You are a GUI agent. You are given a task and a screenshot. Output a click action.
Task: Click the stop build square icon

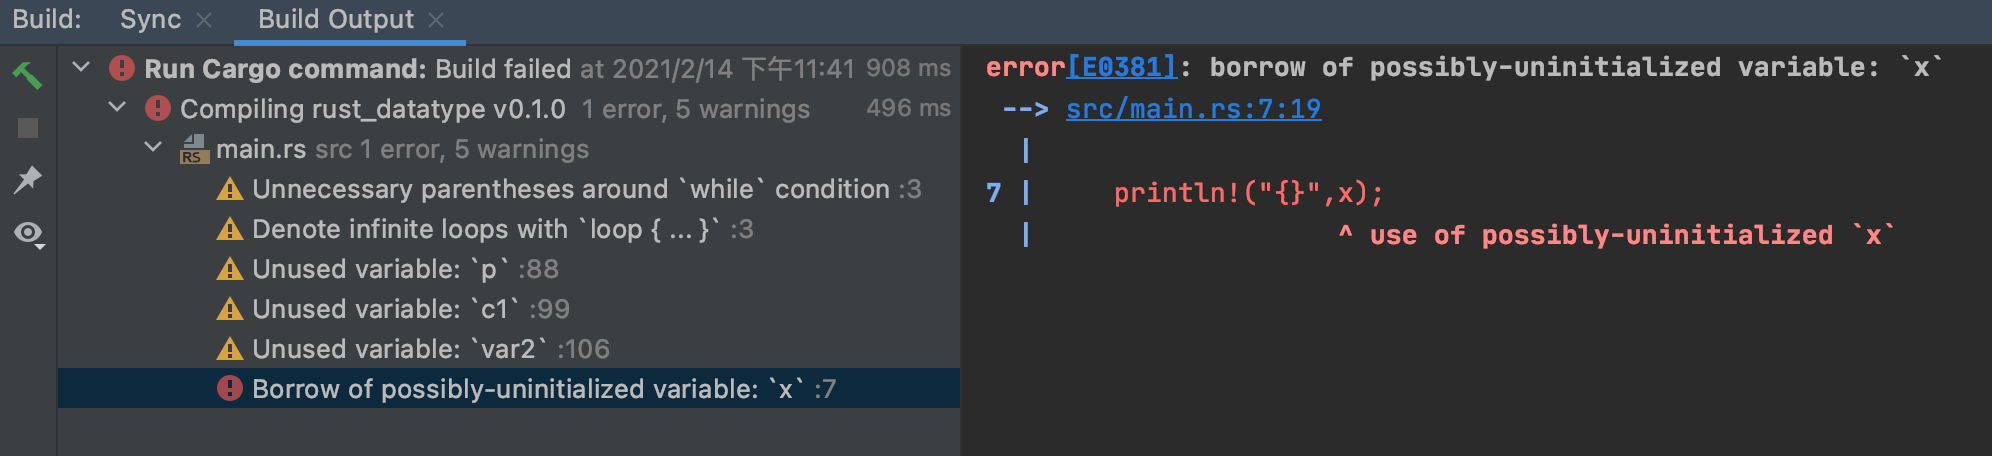pyautogui.click(x=28, y=128)
